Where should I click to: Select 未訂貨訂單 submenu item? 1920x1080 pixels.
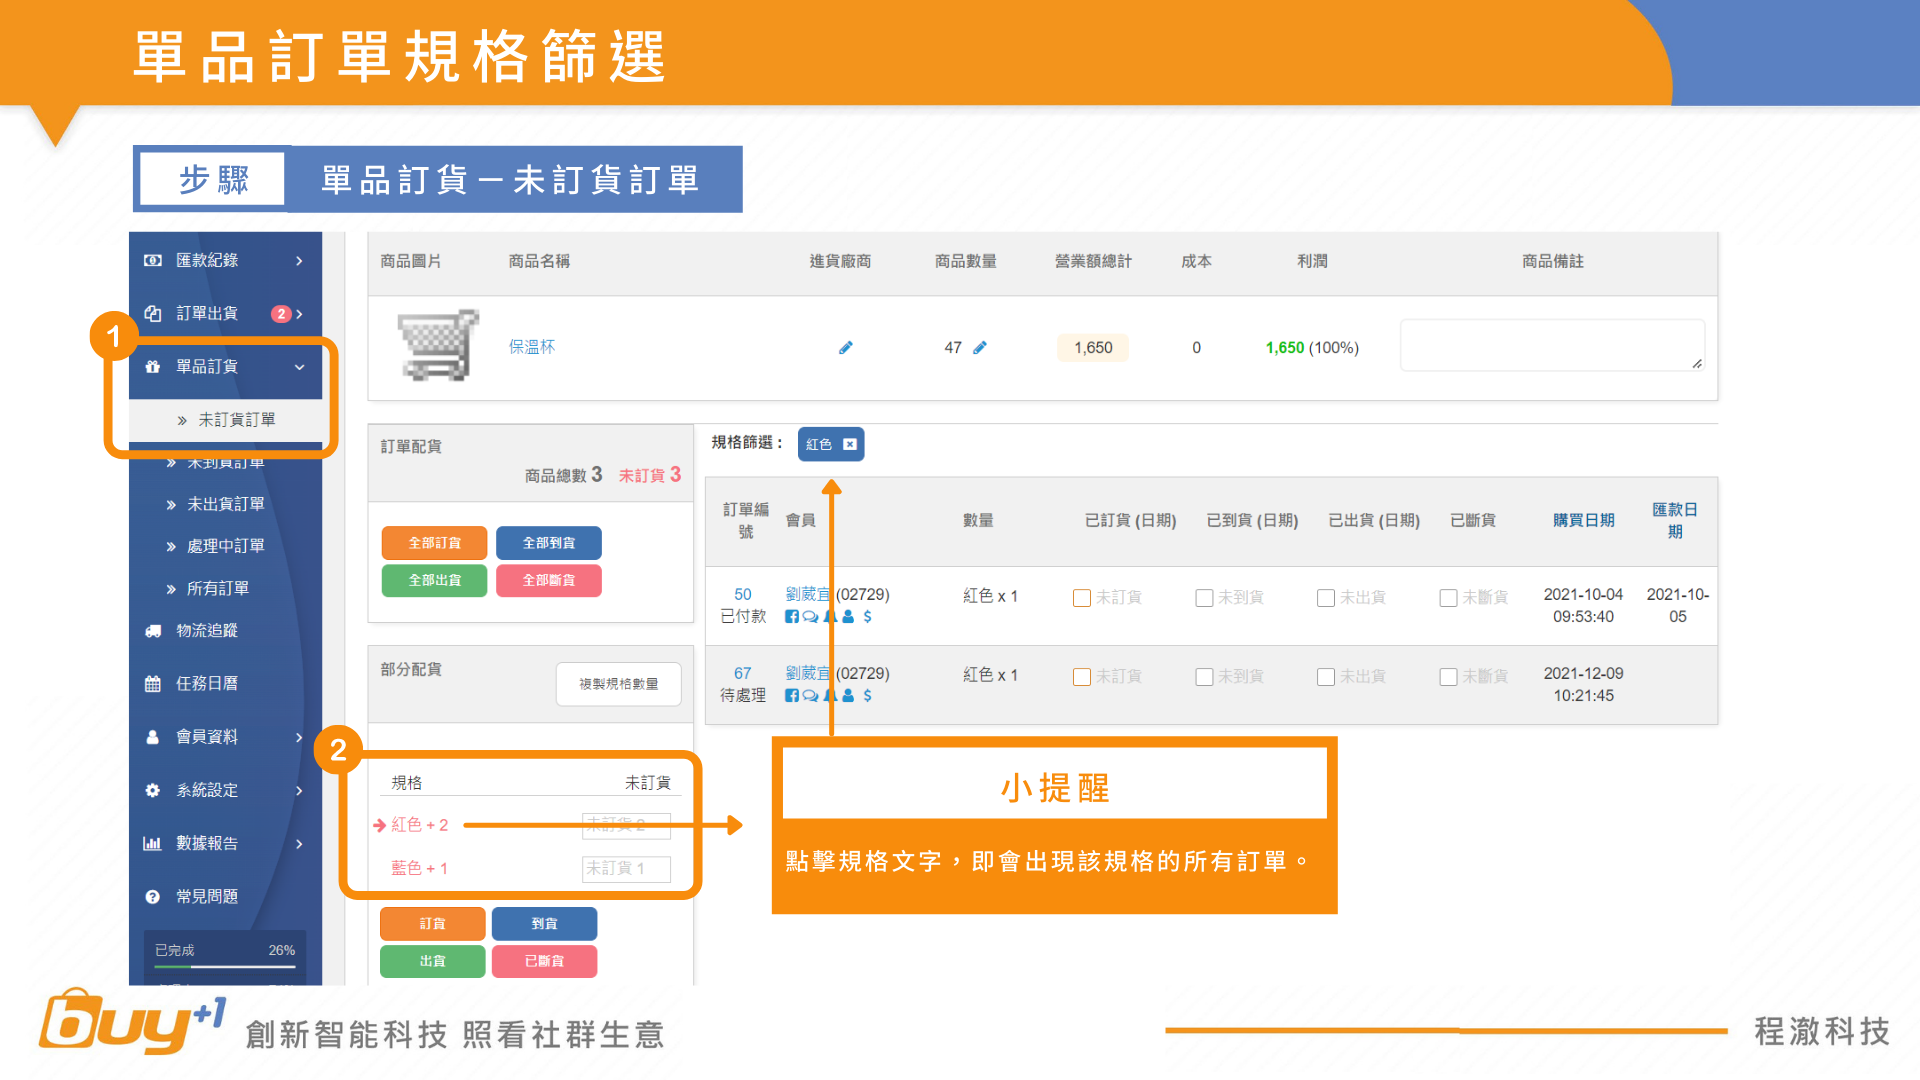pos(236,420)
